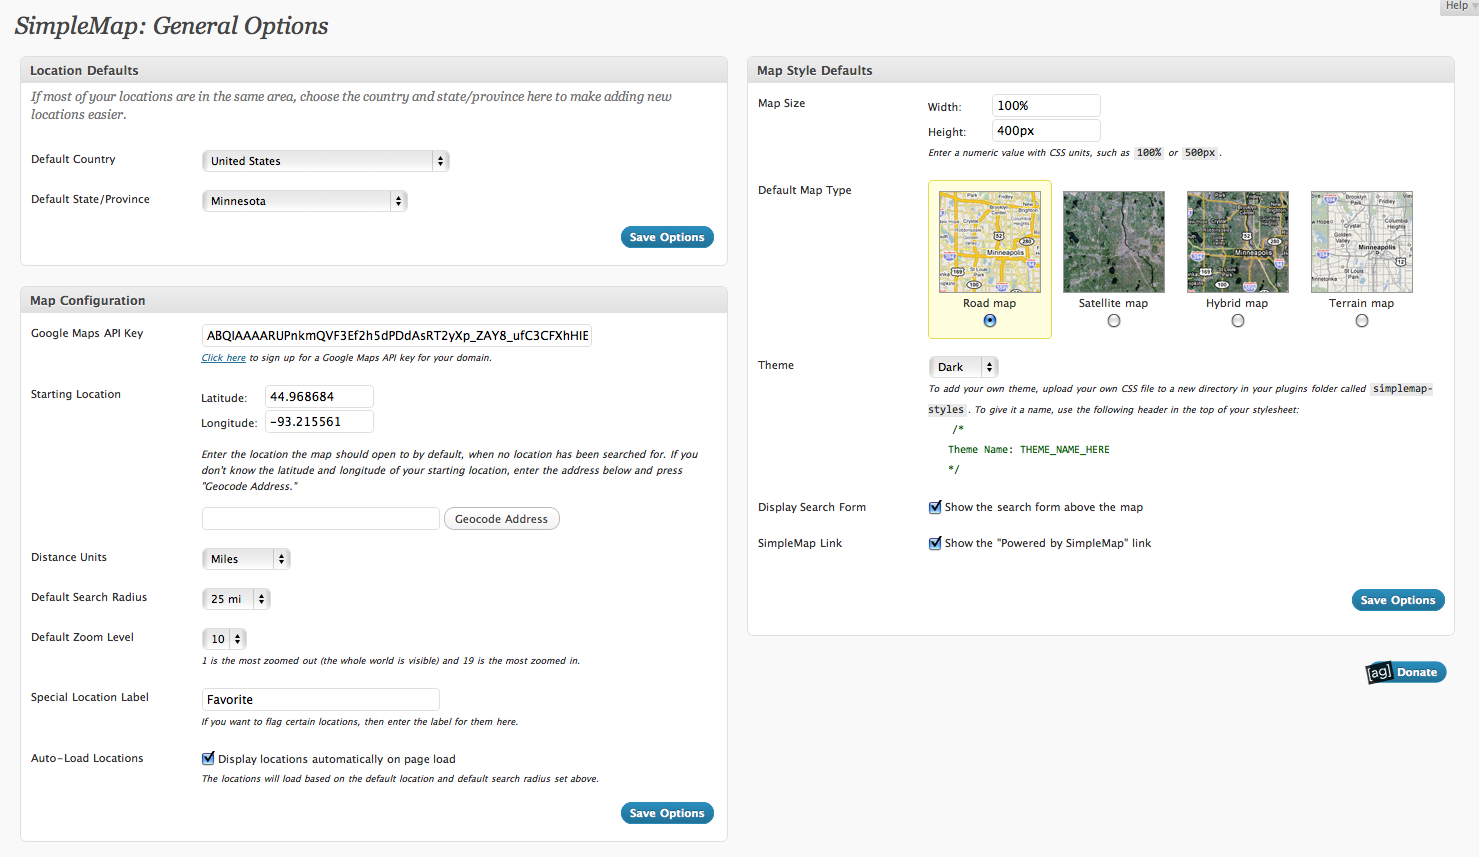Click the Map Configuration panel header
The width and height of the screenshot is (1479, 857).
coord(374,300)
